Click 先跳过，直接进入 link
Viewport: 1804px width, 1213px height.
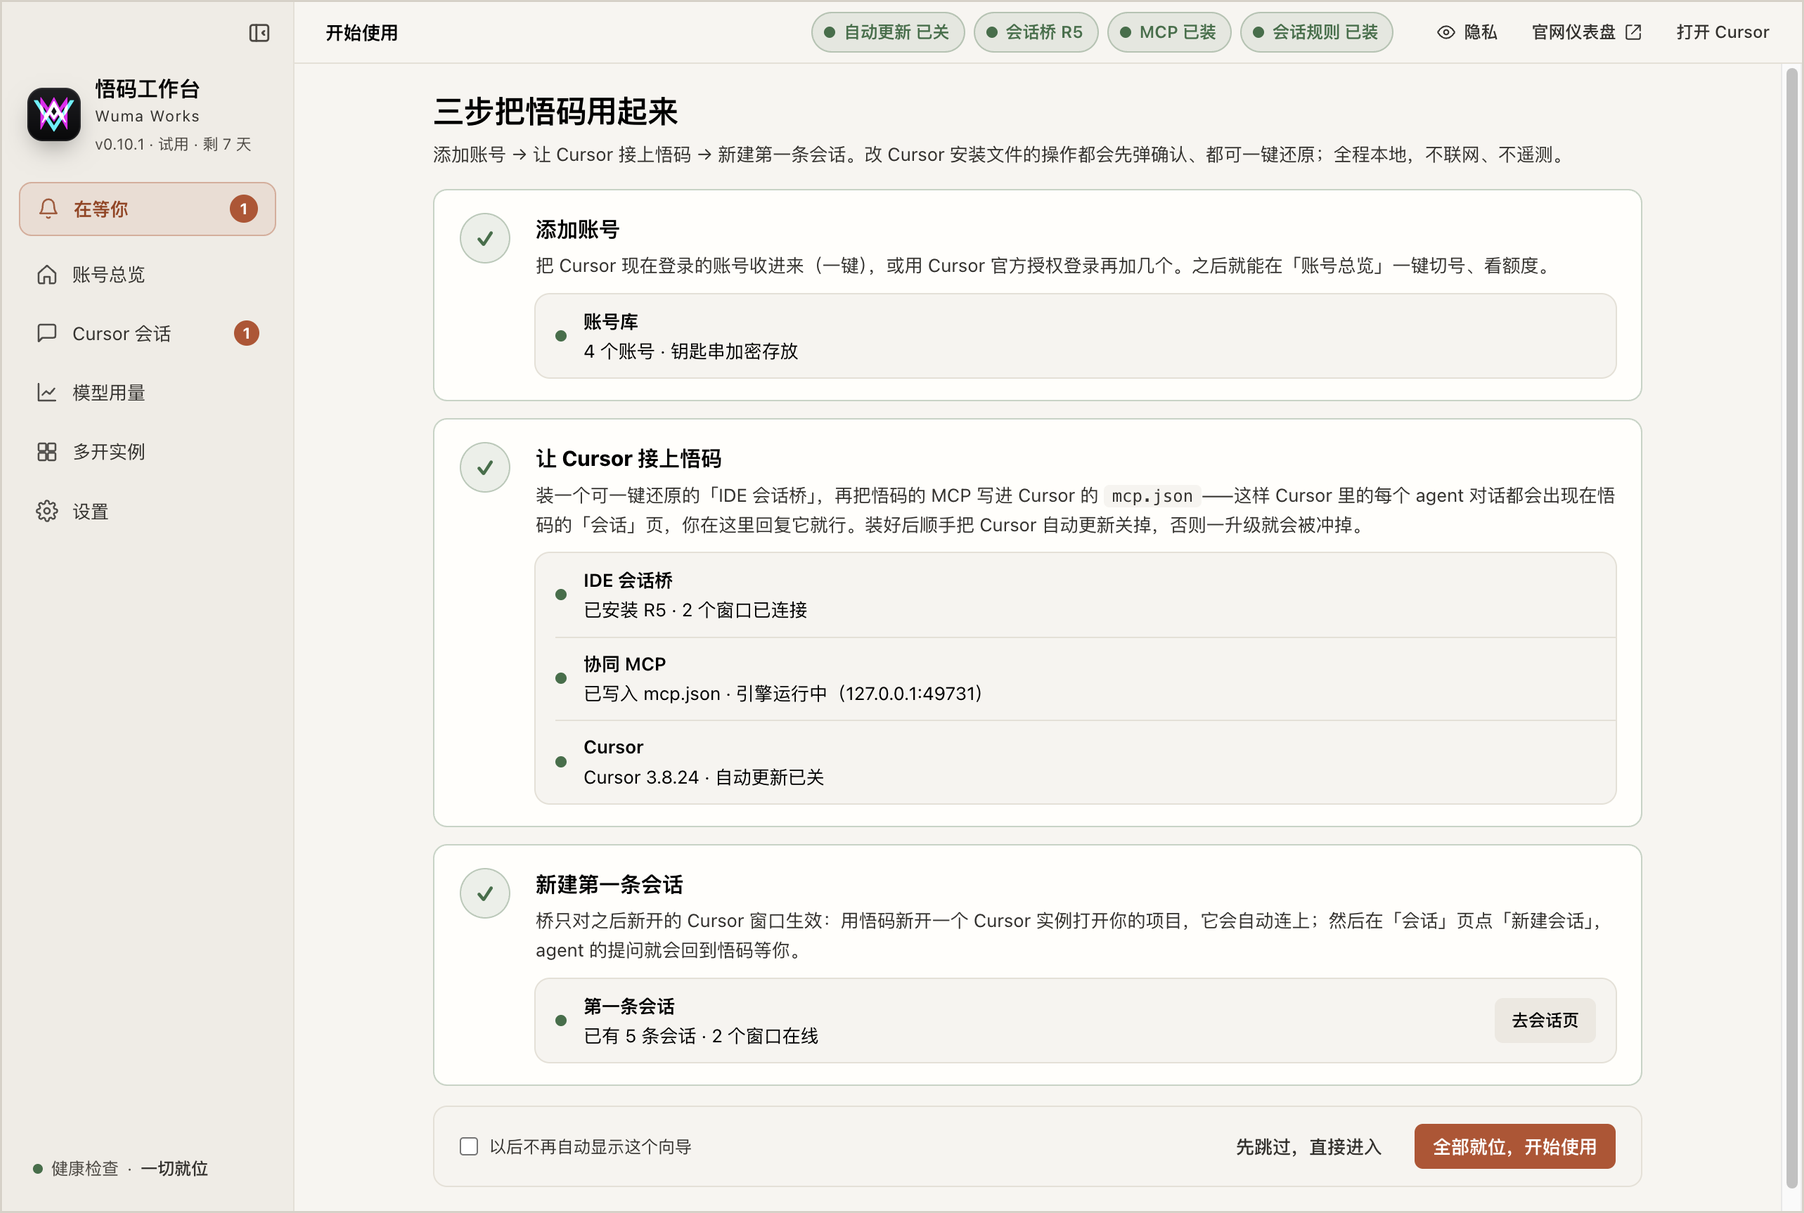[1308, 1147]
